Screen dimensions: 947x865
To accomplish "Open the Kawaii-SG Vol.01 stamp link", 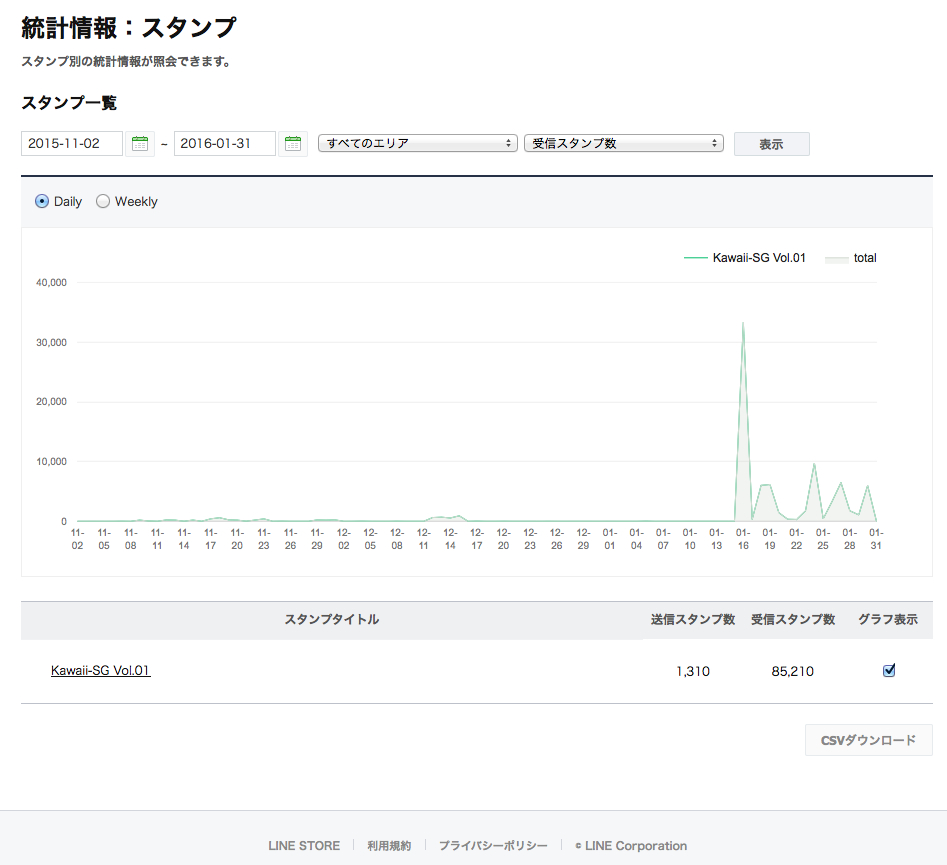I will [x=100, y=670].
